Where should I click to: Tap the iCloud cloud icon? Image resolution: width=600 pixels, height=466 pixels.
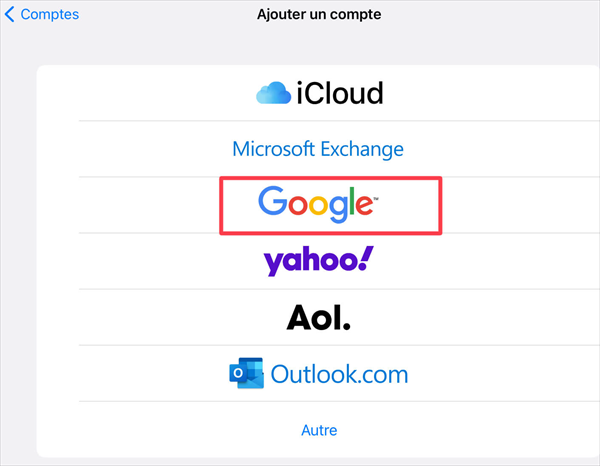click(x=272, y=93)
